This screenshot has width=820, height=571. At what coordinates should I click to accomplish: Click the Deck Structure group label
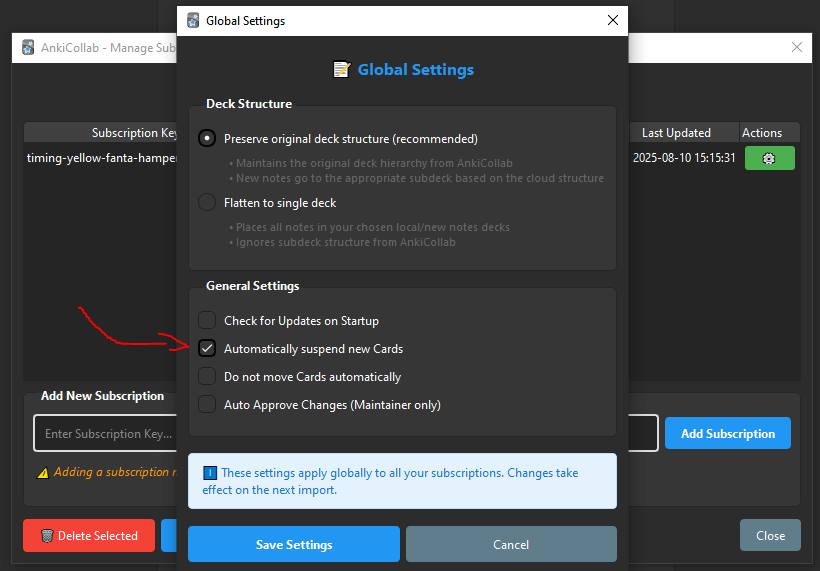pos(249,104)
